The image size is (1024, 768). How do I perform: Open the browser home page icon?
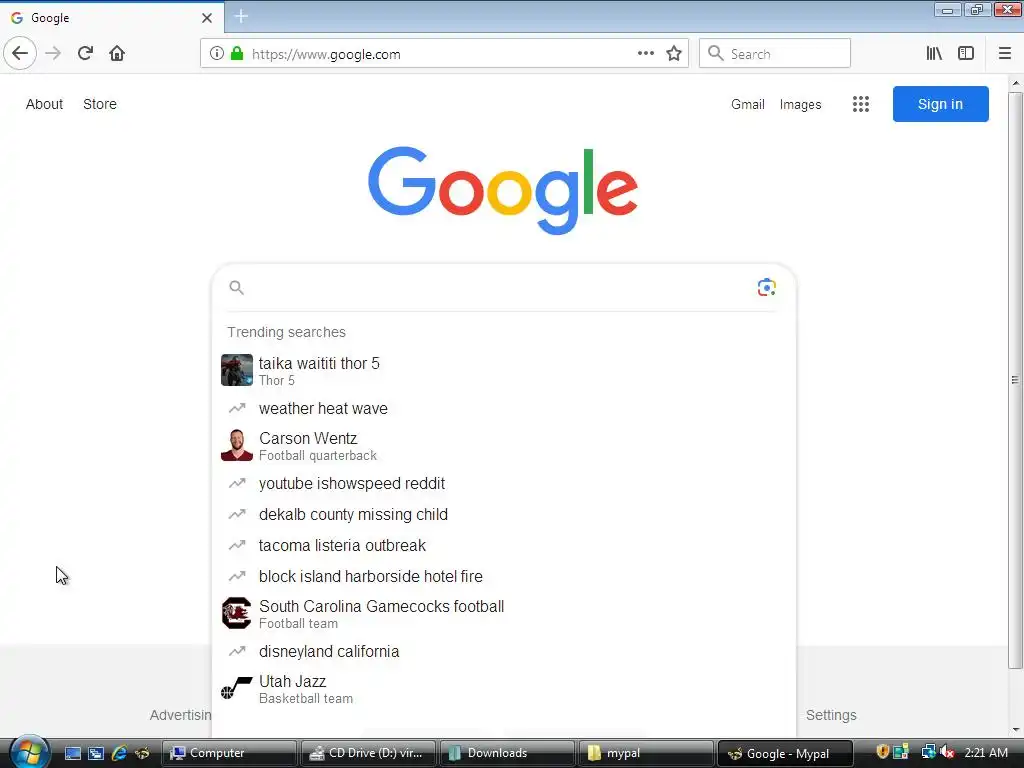[x=117, y=53]
